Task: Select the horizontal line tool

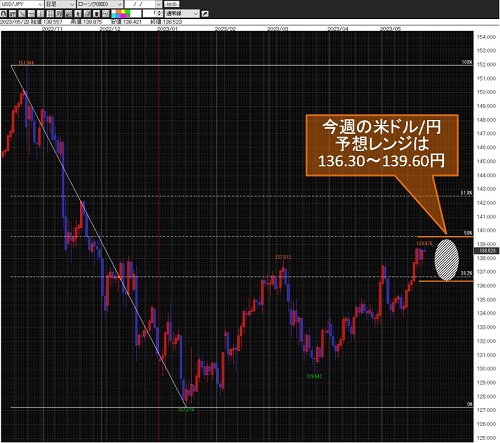Action: pyautogui.click(x=31, y=14)
